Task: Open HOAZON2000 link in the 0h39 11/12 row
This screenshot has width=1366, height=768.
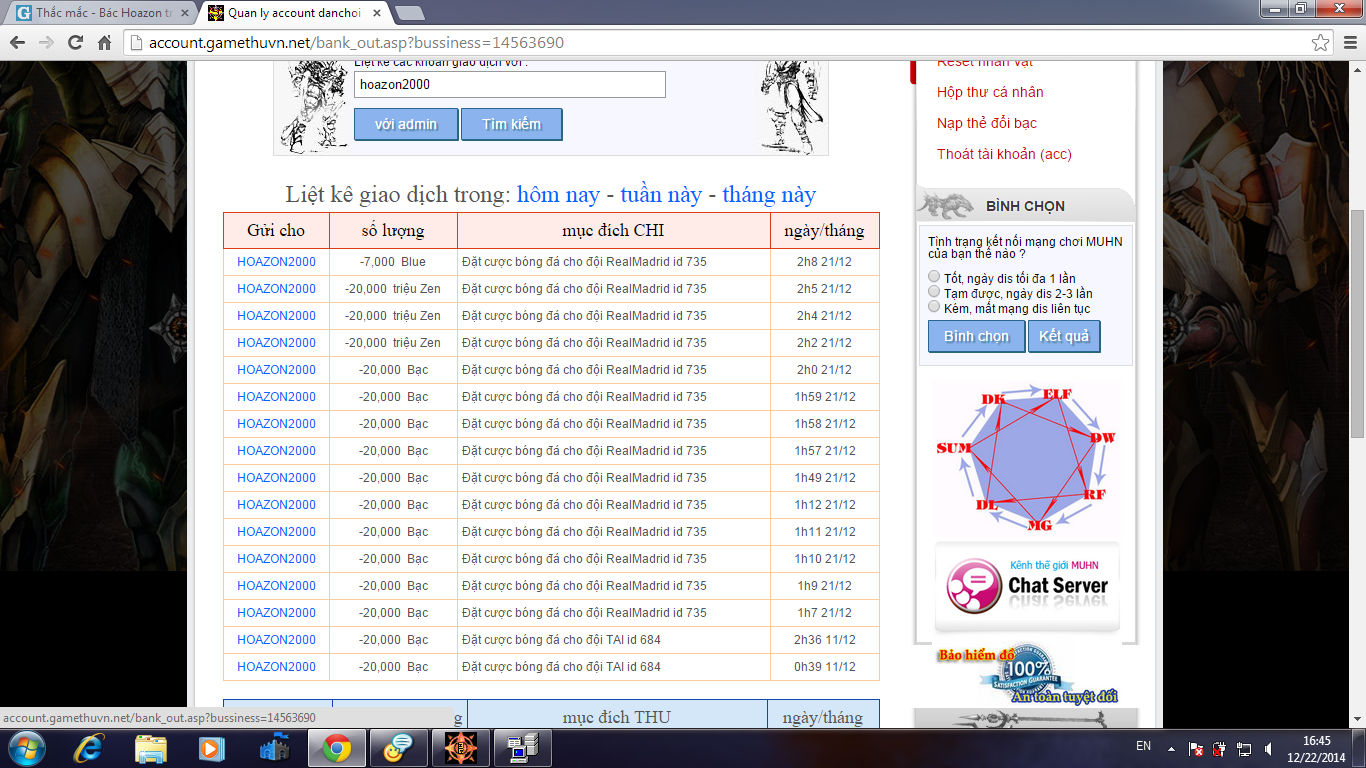Action: tap(276, 667)
